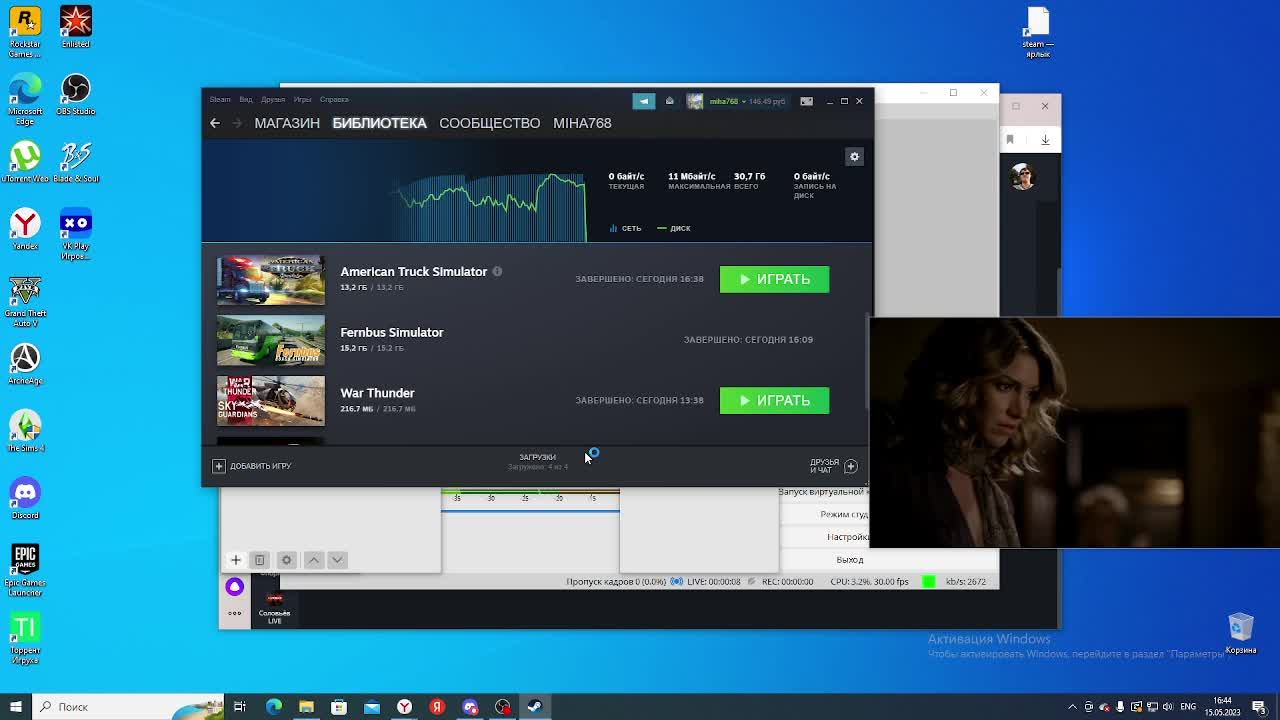Viewport: 1280px width, 720px height.
Task: Open Yandex Alice purple circle icon
Action: tap(235, 586)
